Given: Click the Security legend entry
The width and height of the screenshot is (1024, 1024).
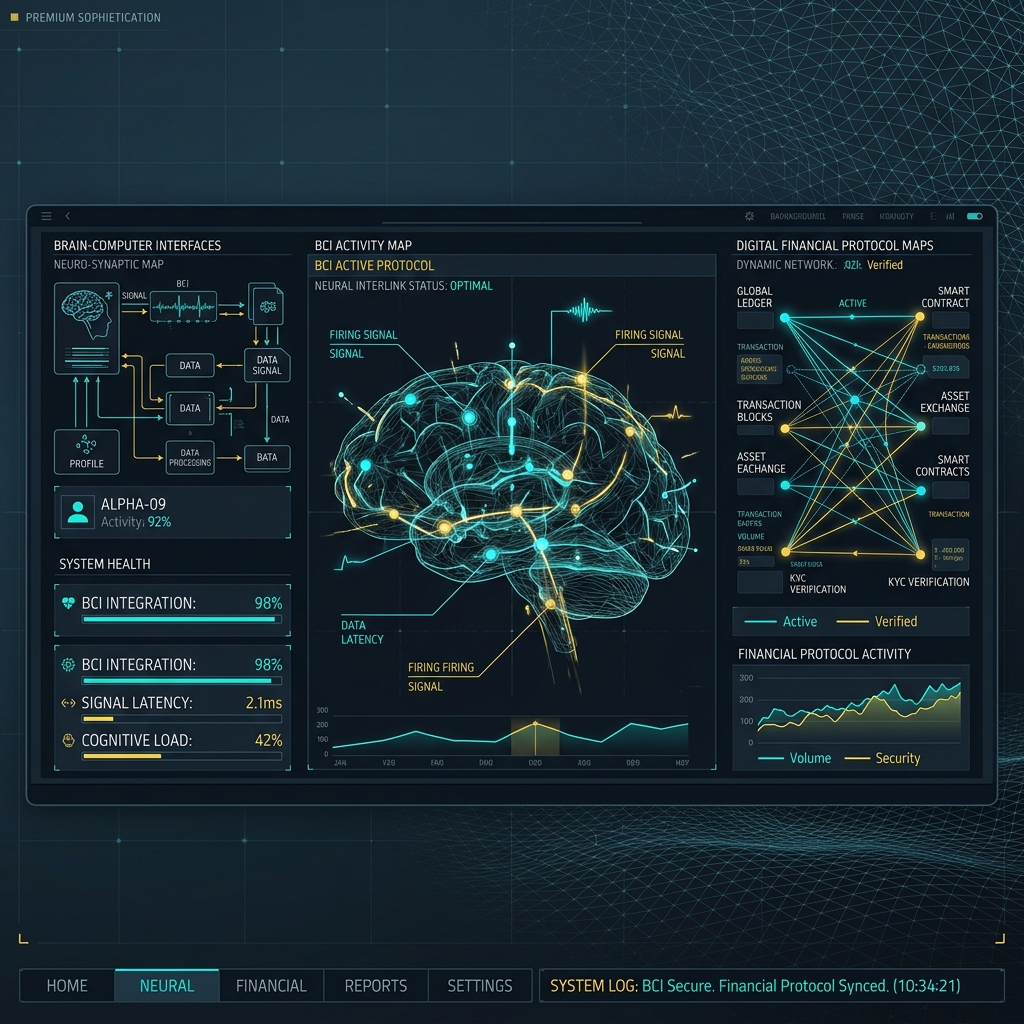Looking at the screenshot, I should pos(882,758).
